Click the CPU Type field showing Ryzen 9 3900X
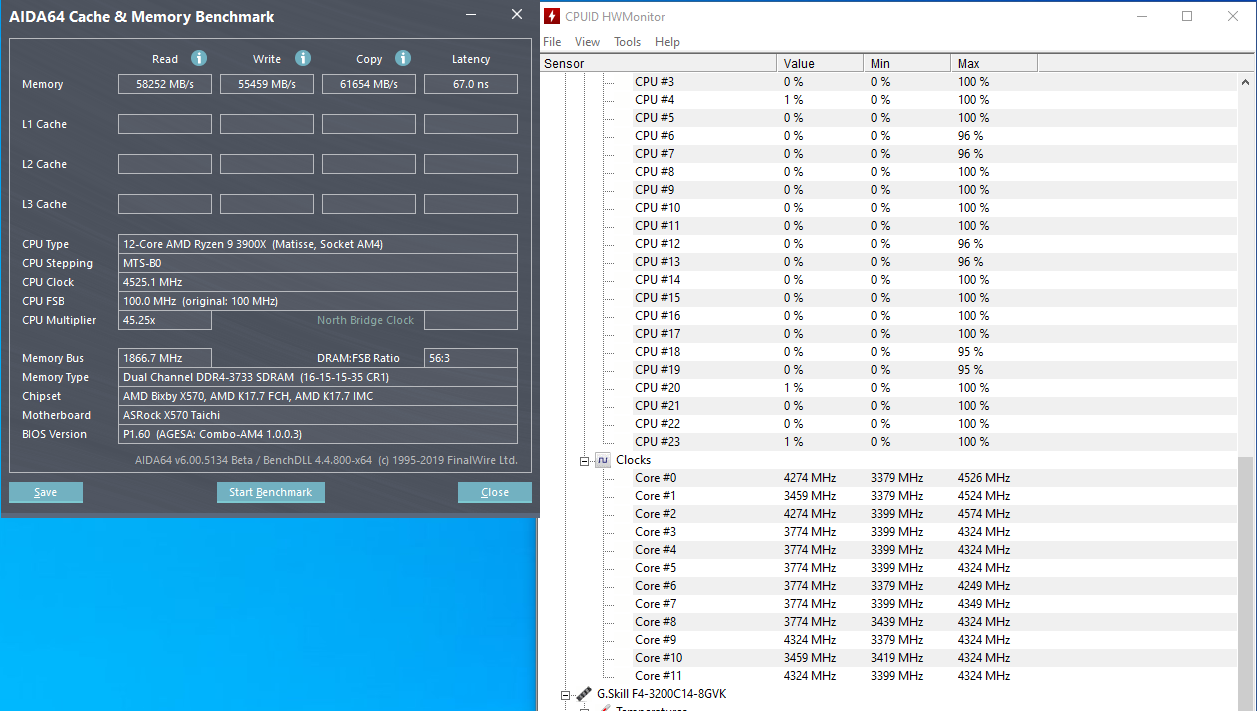 [318, 244]
